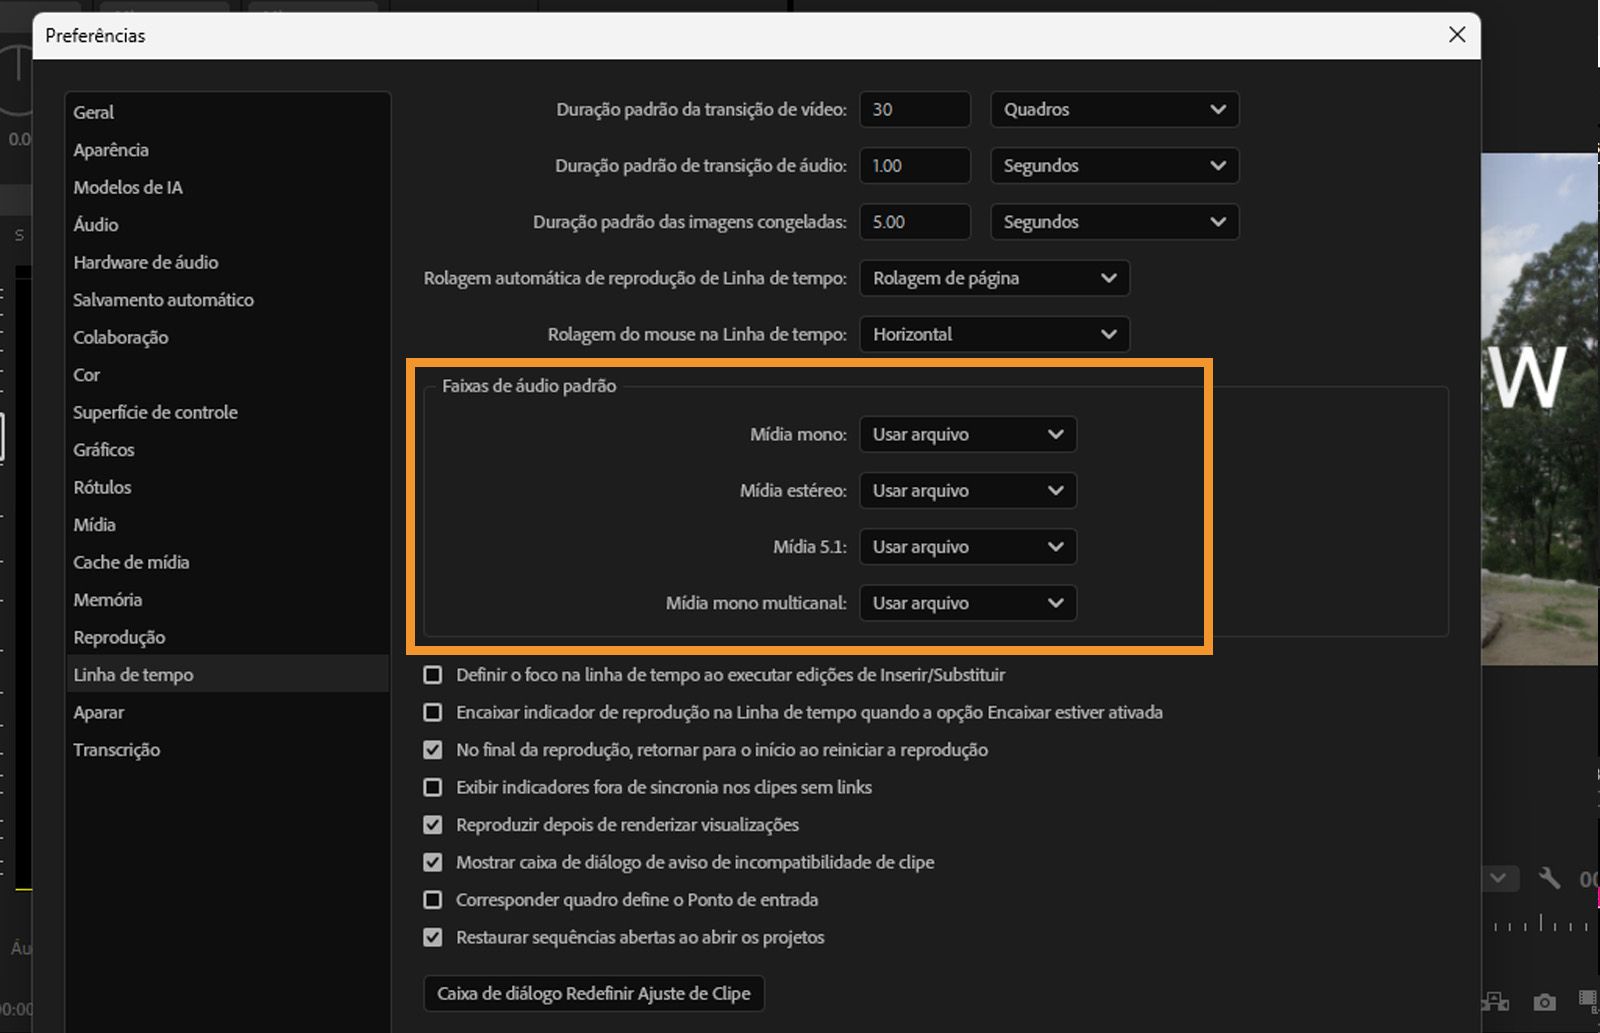
Task: Click the Extract icon in Program Monitor
Action: click(1495, 1003)
